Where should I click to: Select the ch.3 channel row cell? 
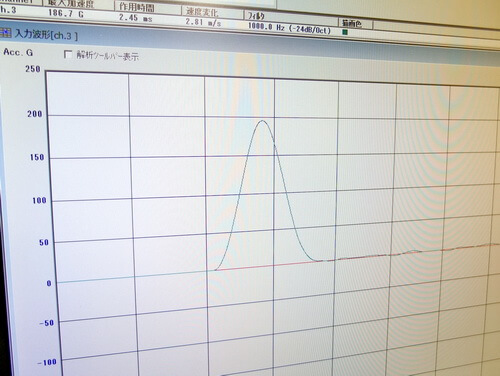point(8,10)
